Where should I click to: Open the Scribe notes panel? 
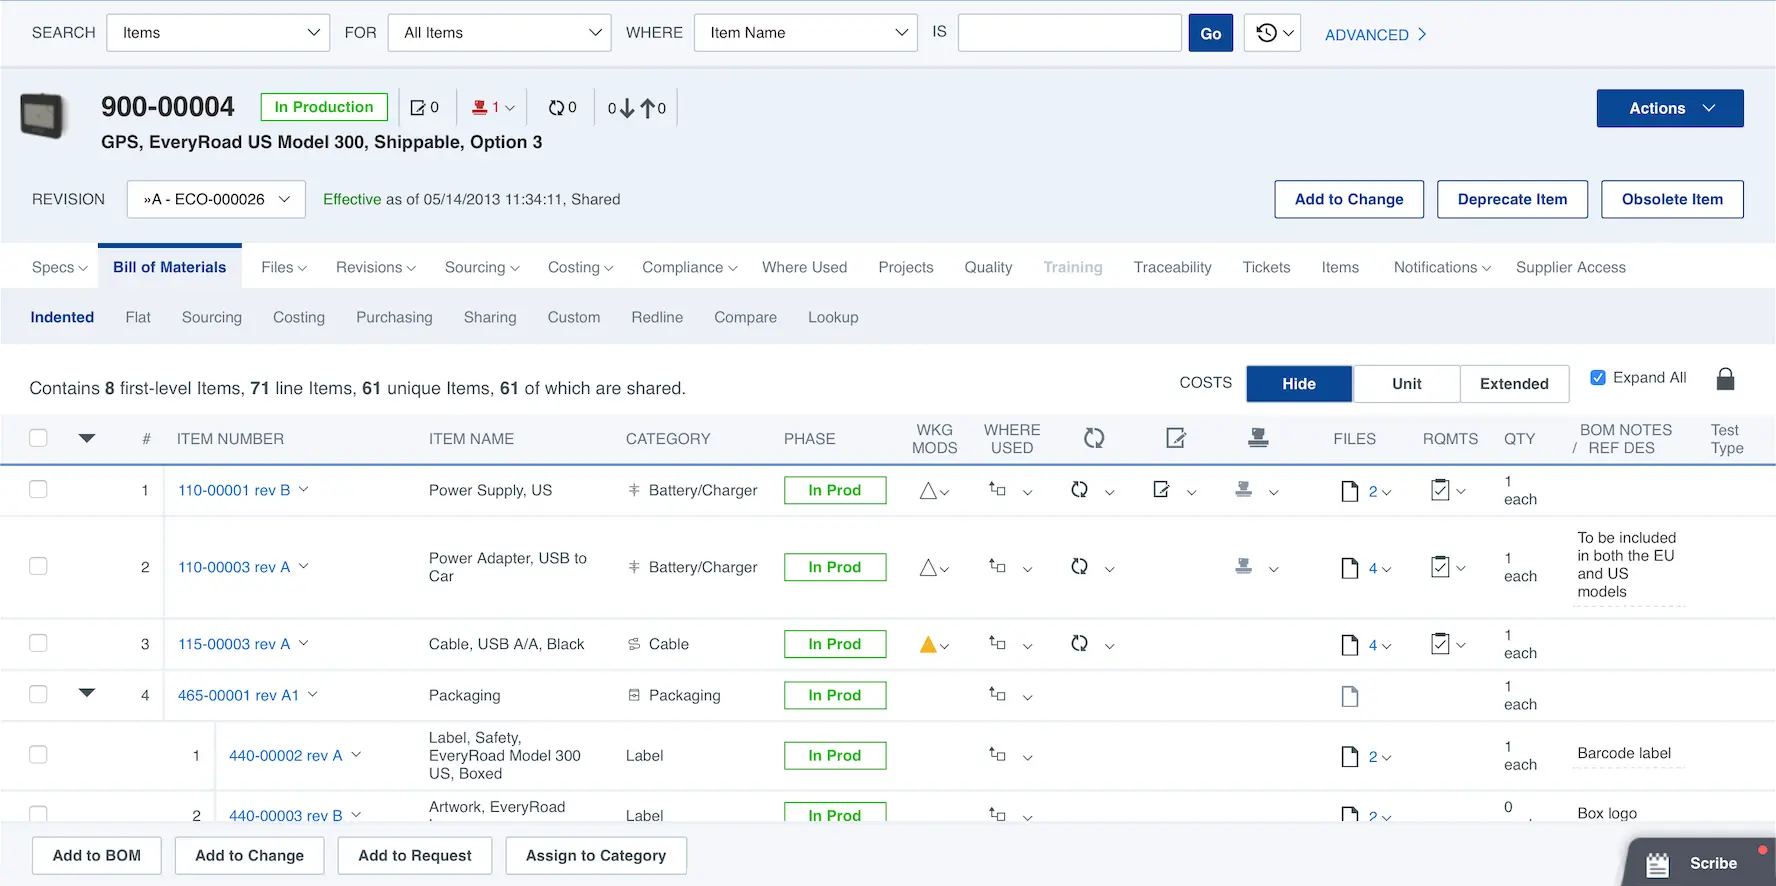[1697, 862]
